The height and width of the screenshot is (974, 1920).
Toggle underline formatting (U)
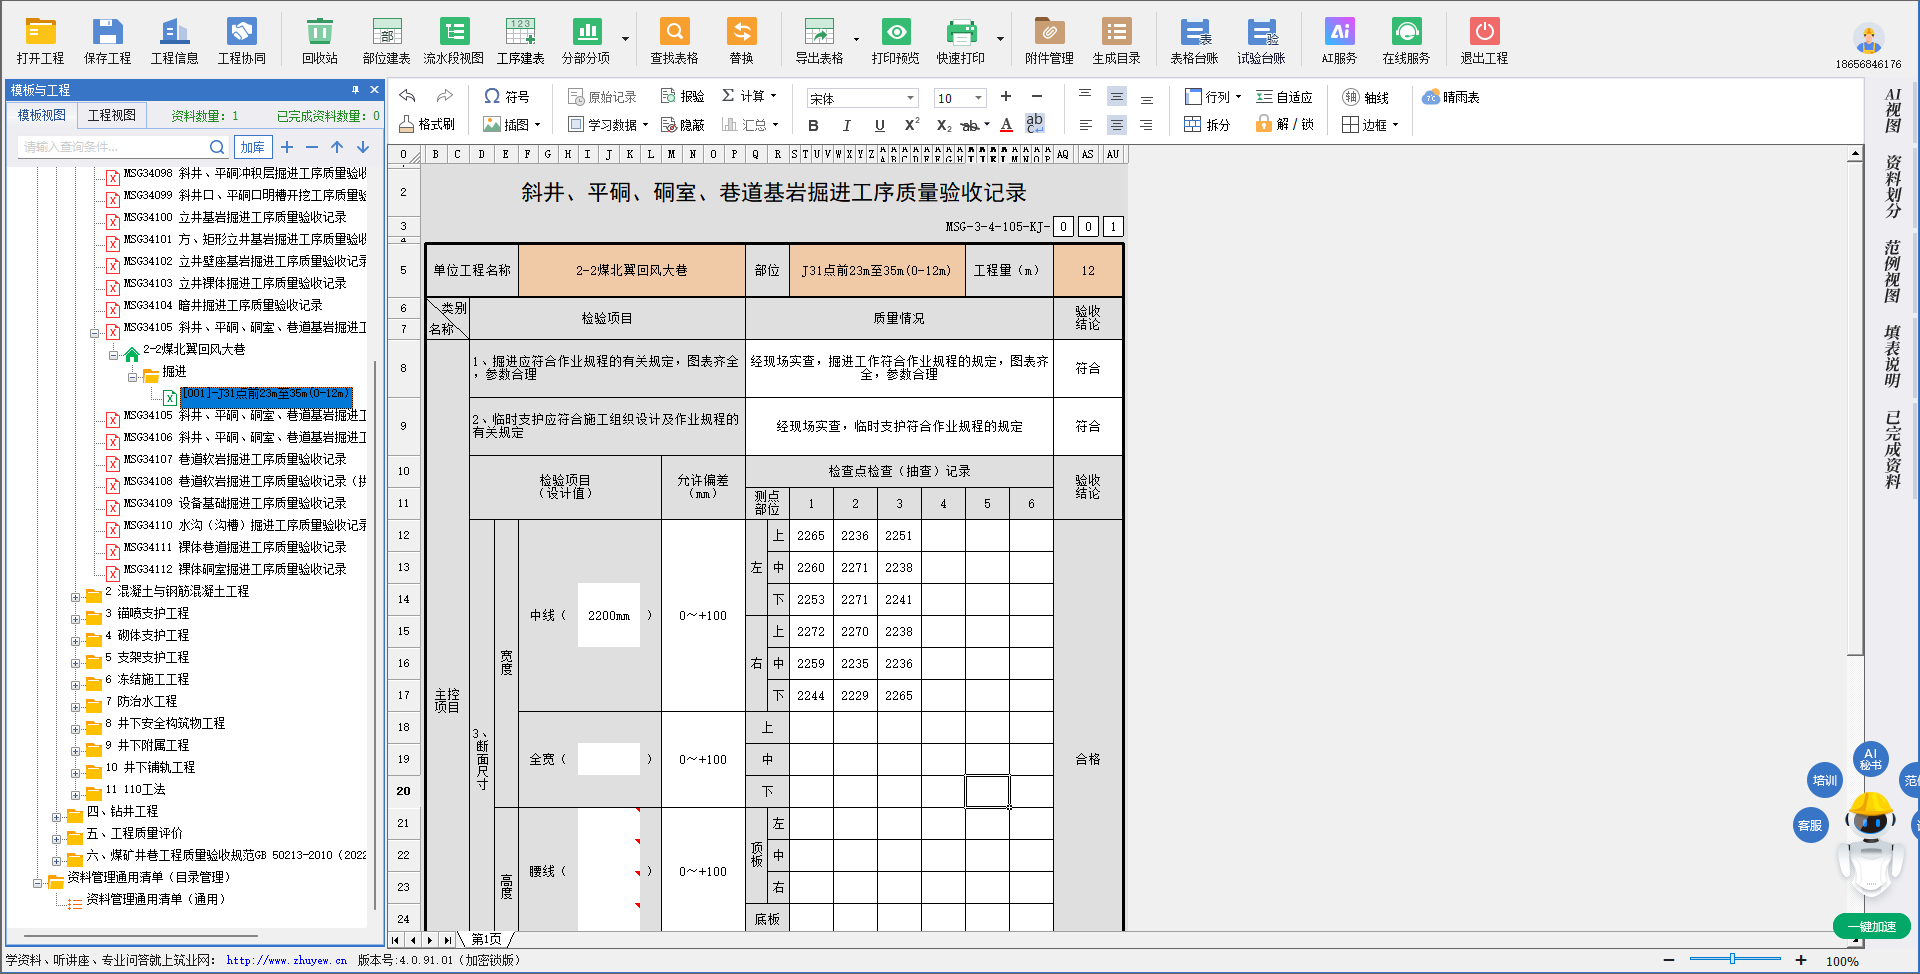[879, 125]
